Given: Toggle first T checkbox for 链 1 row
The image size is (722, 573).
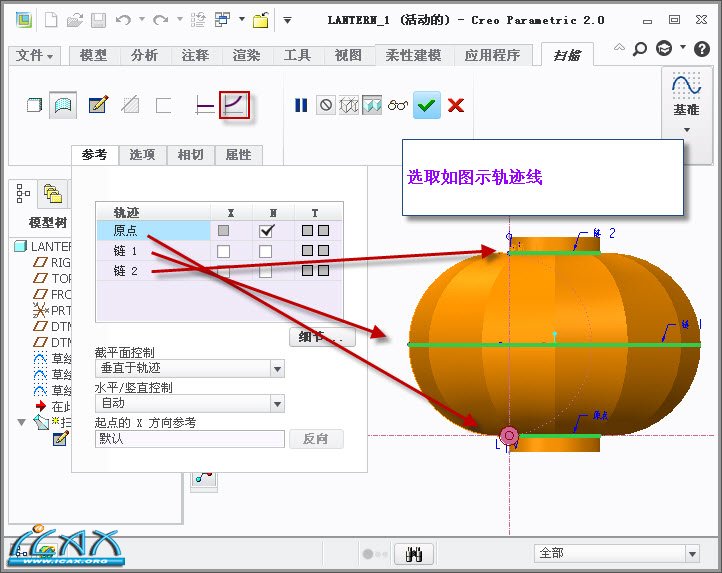Looking at the screenshot, I should coord(307,251).
